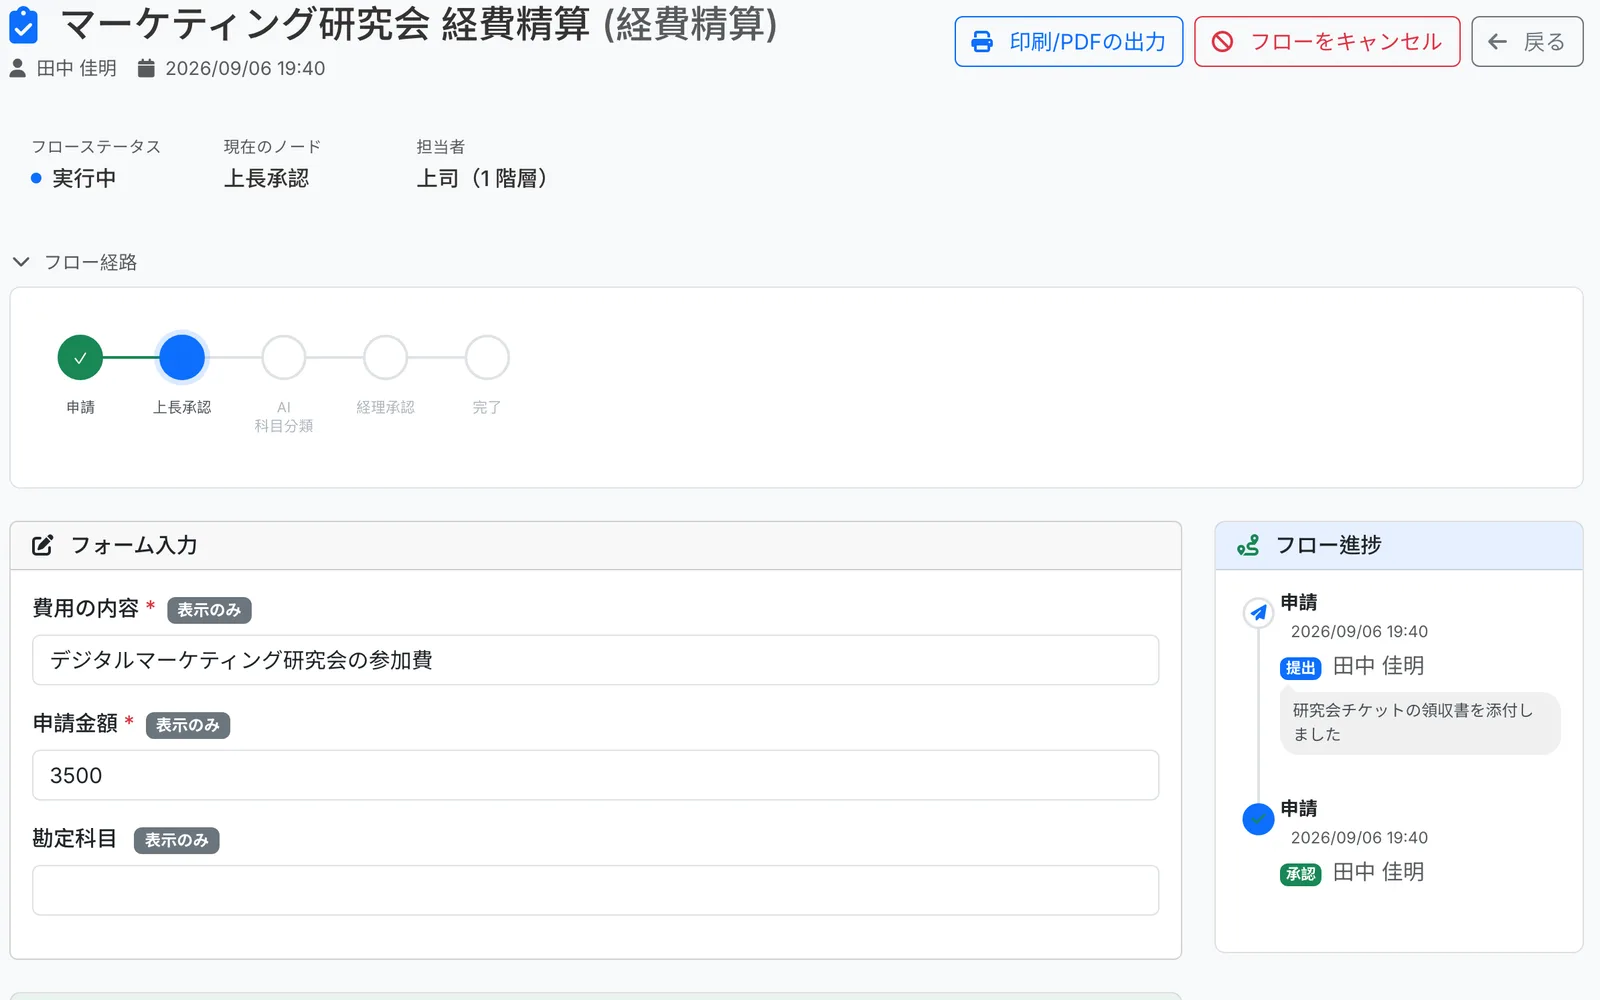Click the clipboard check icon beside the title
This screenshot has width=1600, height=1000.
click(x=23, y=25)
